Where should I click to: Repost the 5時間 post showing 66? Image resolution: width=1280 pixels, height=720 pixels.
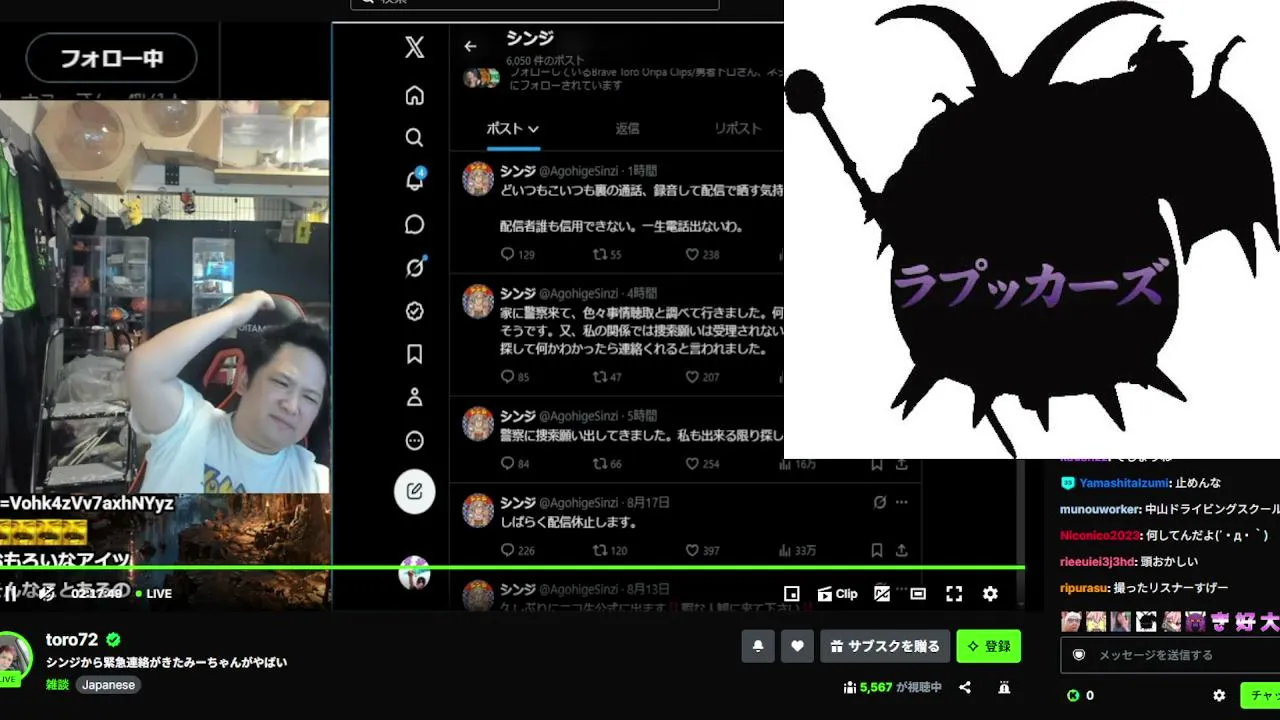[608, 464]
